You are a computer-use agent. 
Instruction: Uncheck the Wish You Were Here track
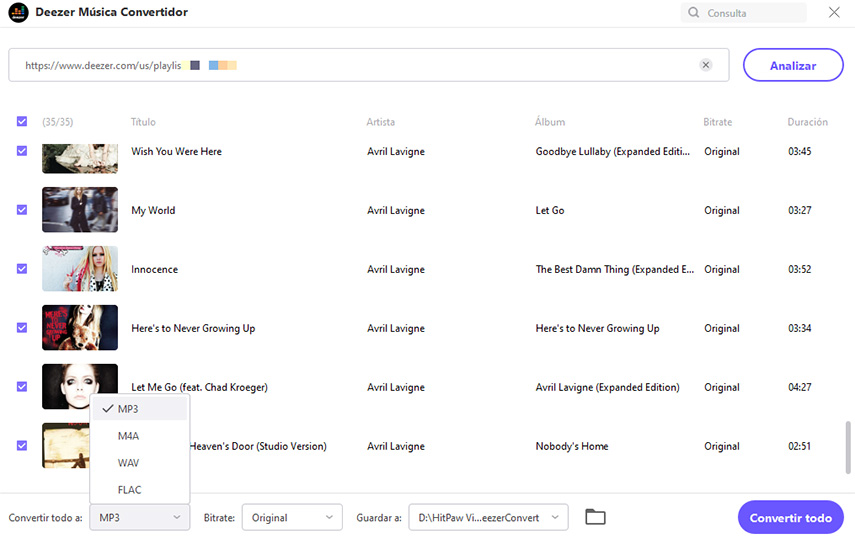22,151
